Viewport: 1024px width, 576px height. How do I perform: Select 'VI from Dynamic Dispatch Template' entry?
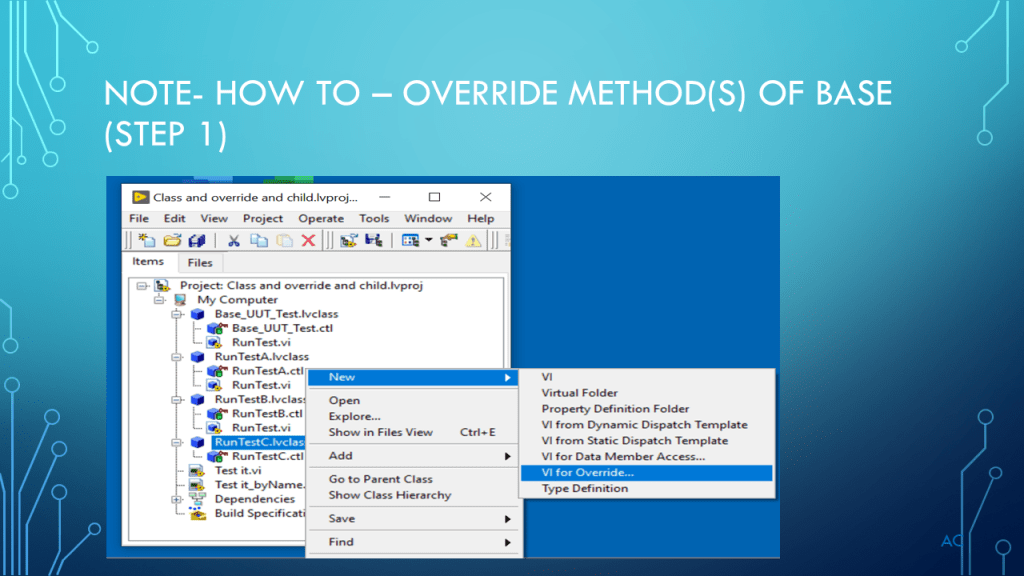point(644,425)
